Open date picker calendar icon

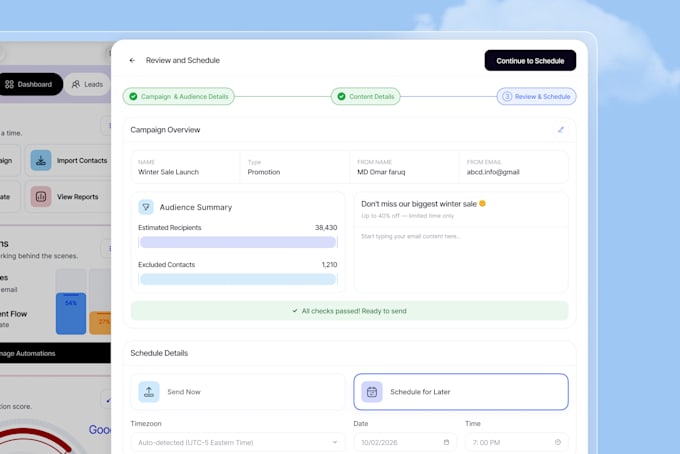(x=446, y=442)
